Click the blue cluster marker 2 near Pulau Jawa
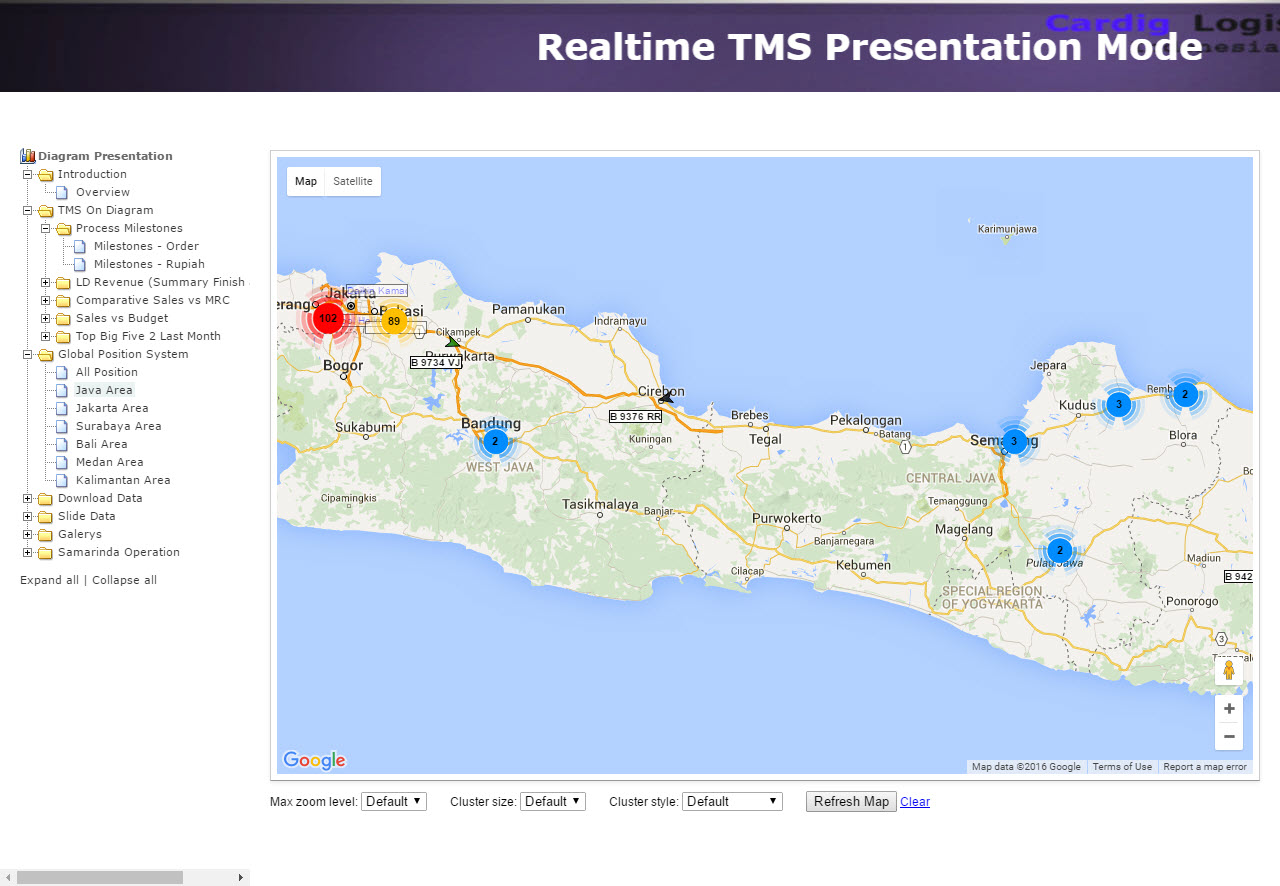The height and width of the screenshot is (886, 1280). (x=1060, y=550)
